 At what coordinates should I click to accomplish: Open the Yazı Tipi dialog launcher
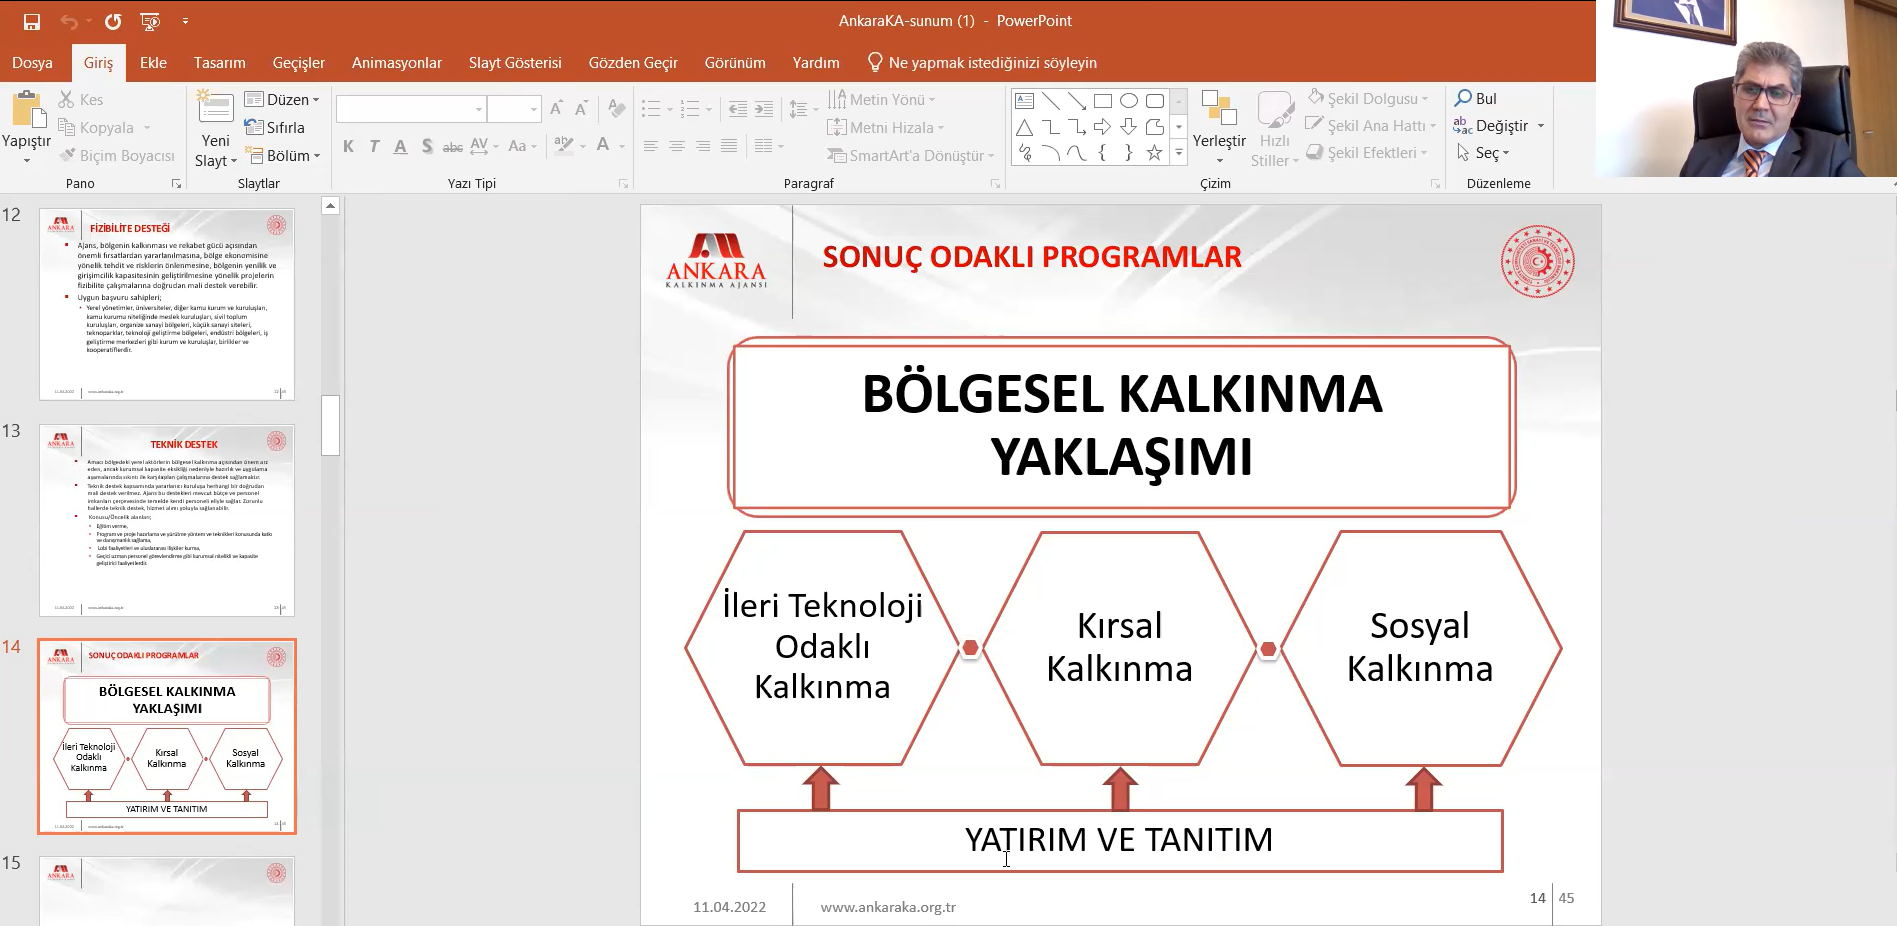[x=624, y=184]
